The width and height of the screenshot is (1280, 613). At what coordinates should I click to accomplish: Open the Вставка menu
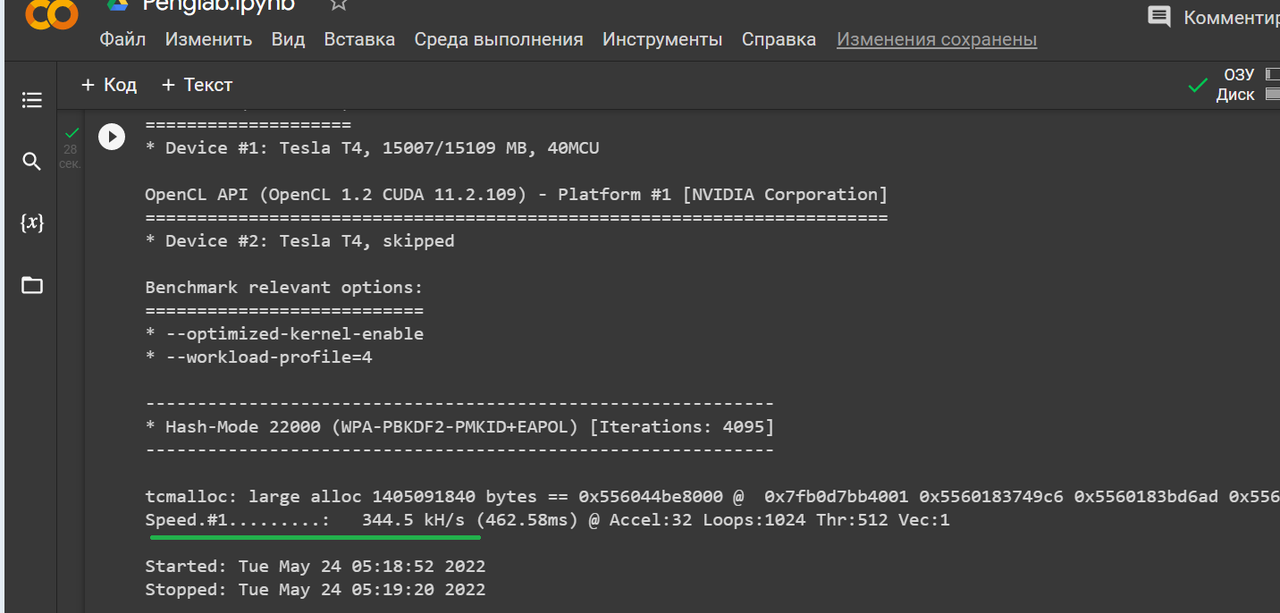[x=359, y=40]
